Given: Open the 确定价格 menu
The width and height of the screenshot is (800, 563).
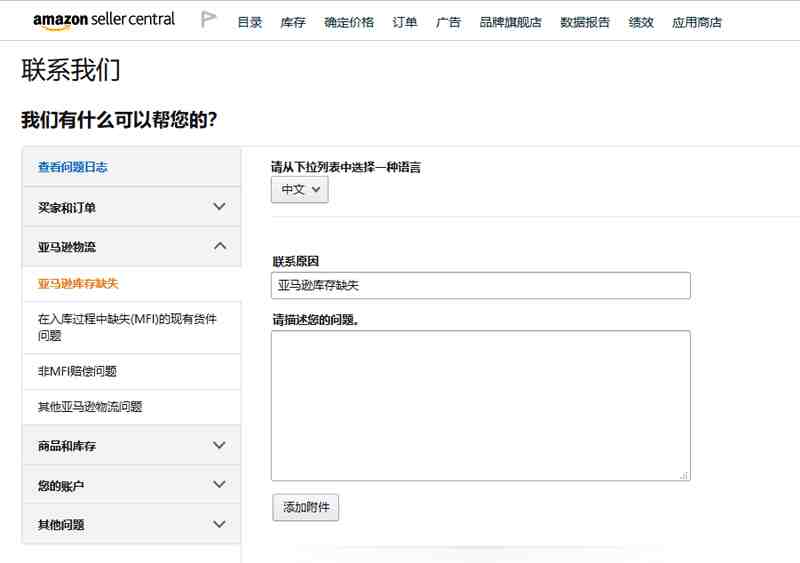Looking at the screenshot, I should (349, 22).
